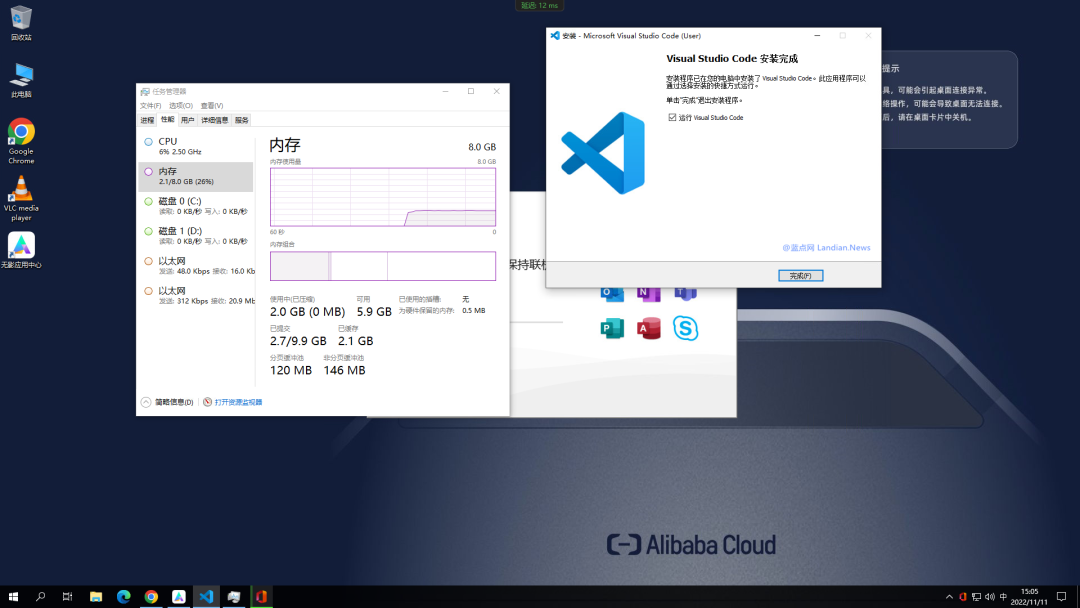Click the Publisher icon in Office window
The height and width of the screenshot is (608, 1080).
pos(612,328)
